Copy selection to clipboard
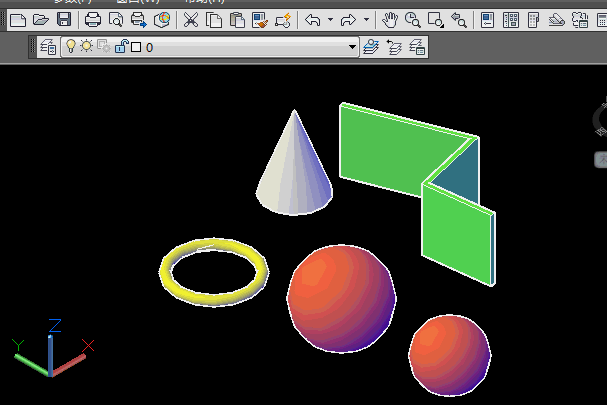The width and height of the screenshot is (607, 405). coord(214,20)
